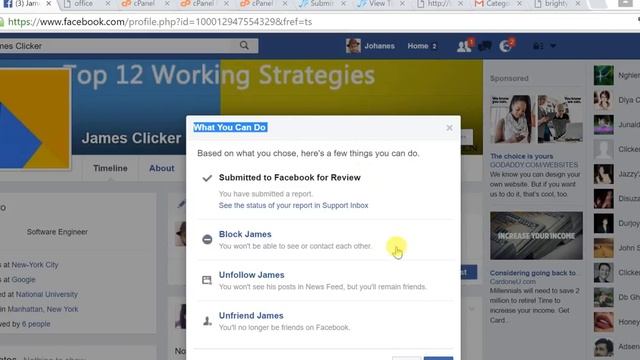Click James Clicker profile picture
This screenshot has height=360, width=640.
35,119
